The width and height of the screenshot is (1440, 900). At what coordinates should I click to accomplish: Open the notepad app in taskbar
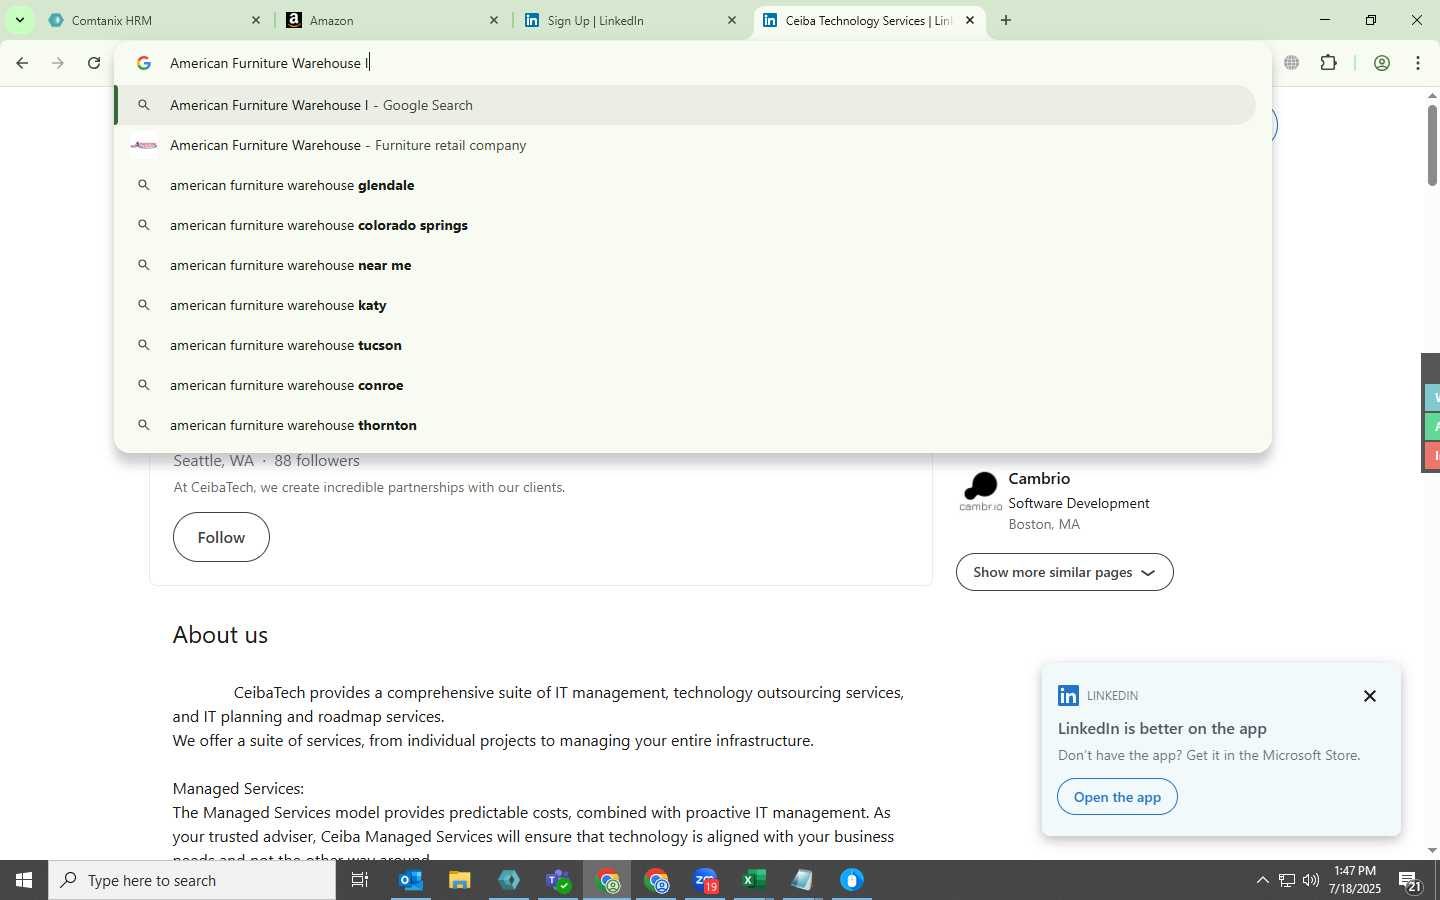coord(802,880)
